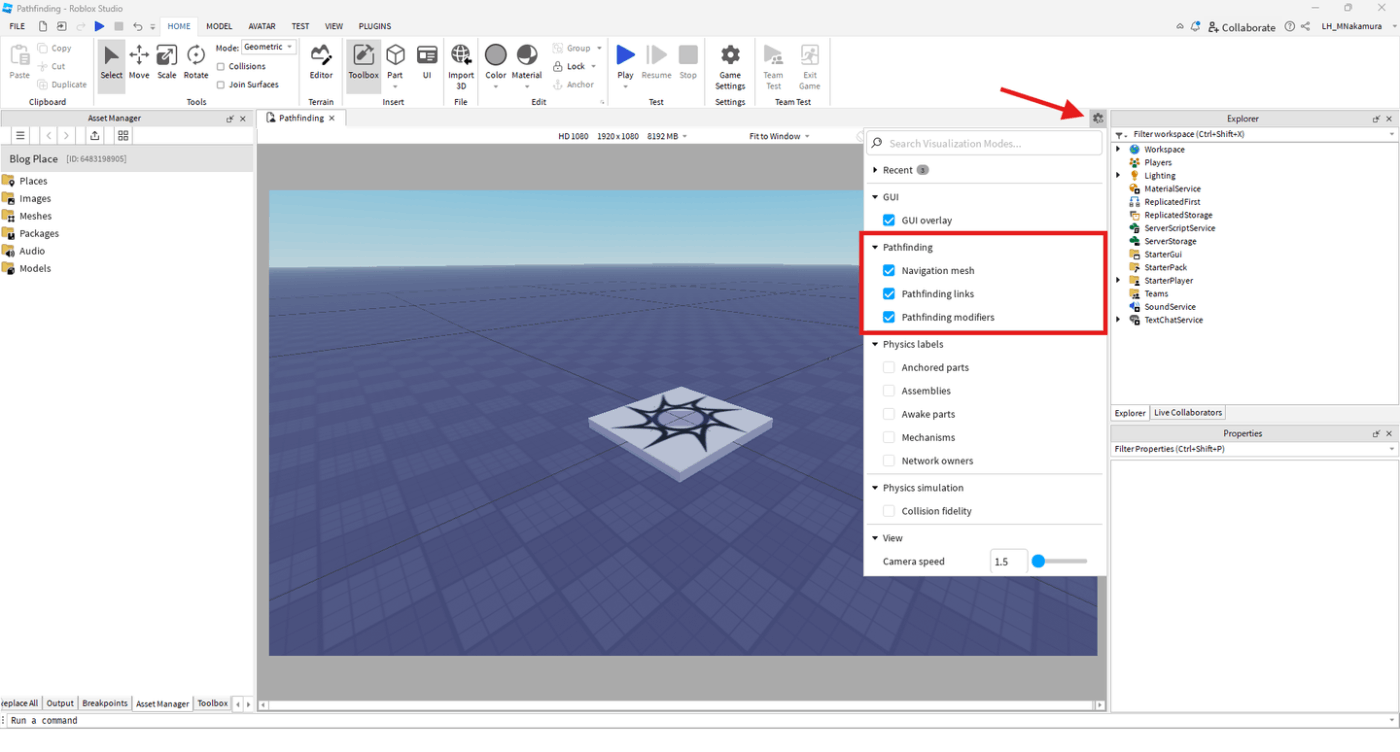Switch to the Live Collaborators tab
This screenshot has height=752, width=1400.
point(1188,413)
